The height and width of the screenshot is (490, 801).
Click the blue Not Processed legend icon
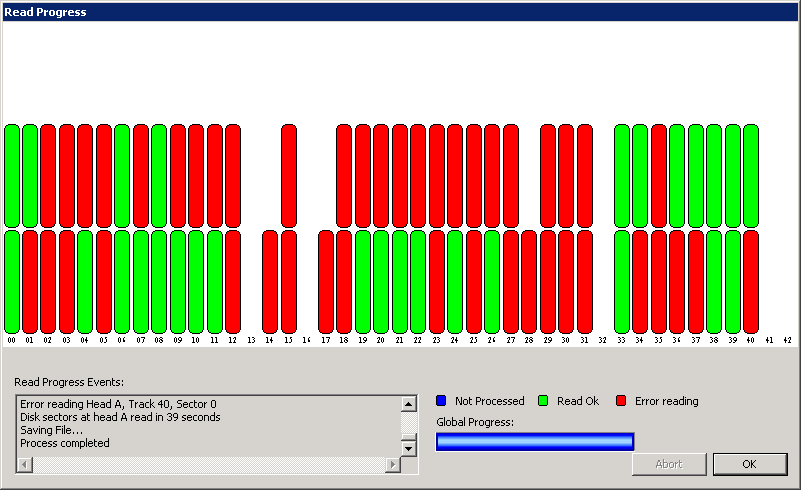[x=441, y=401]
